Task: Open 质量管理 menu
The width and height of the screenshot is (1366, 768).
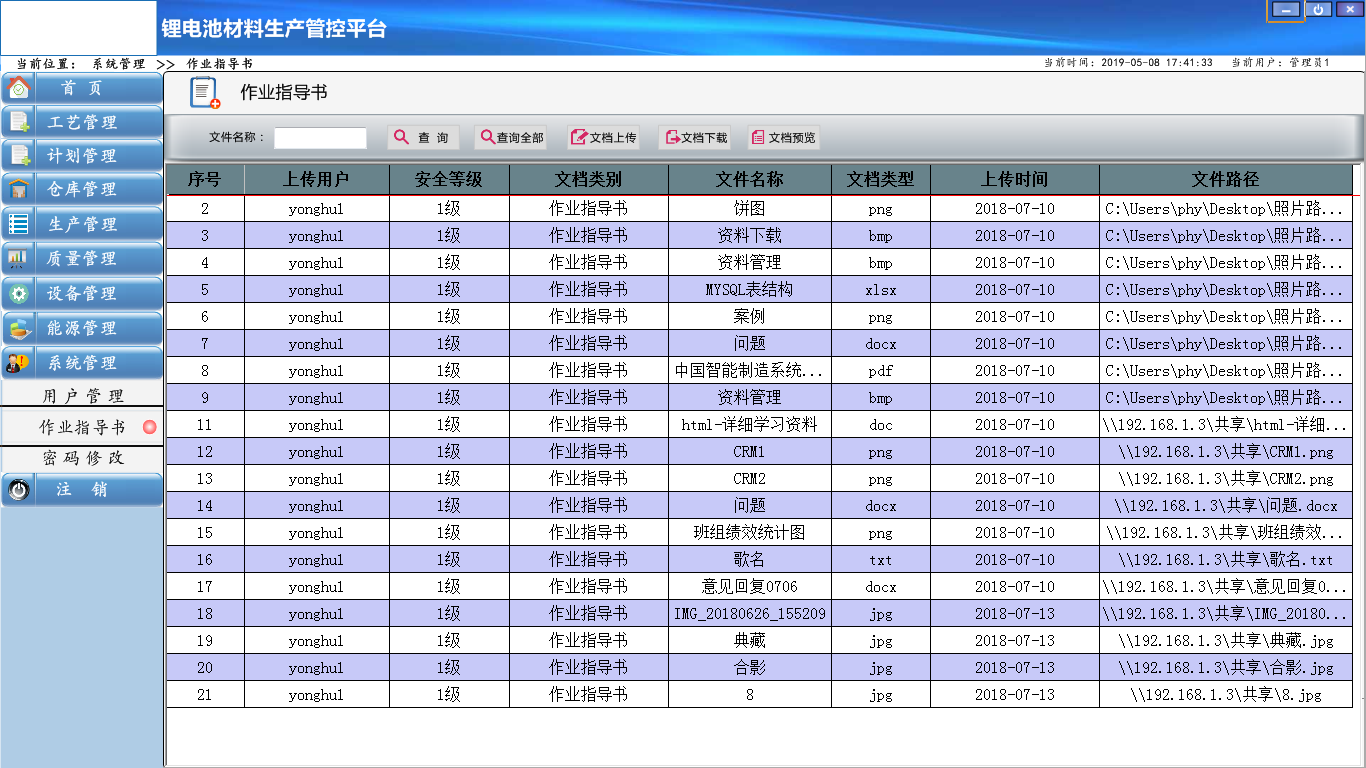Action: point(82,258)
